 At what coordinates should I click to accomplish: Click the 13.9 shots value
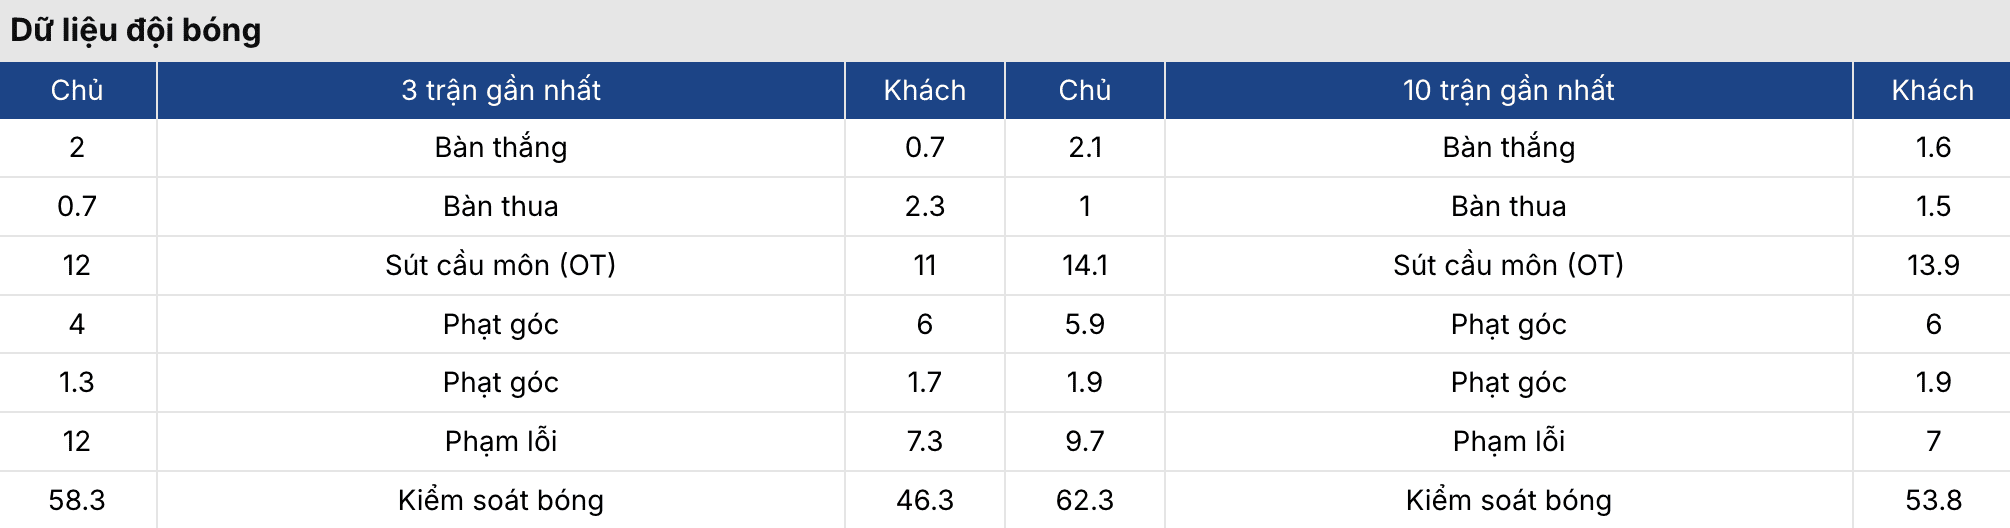[x=1932, y=265]
